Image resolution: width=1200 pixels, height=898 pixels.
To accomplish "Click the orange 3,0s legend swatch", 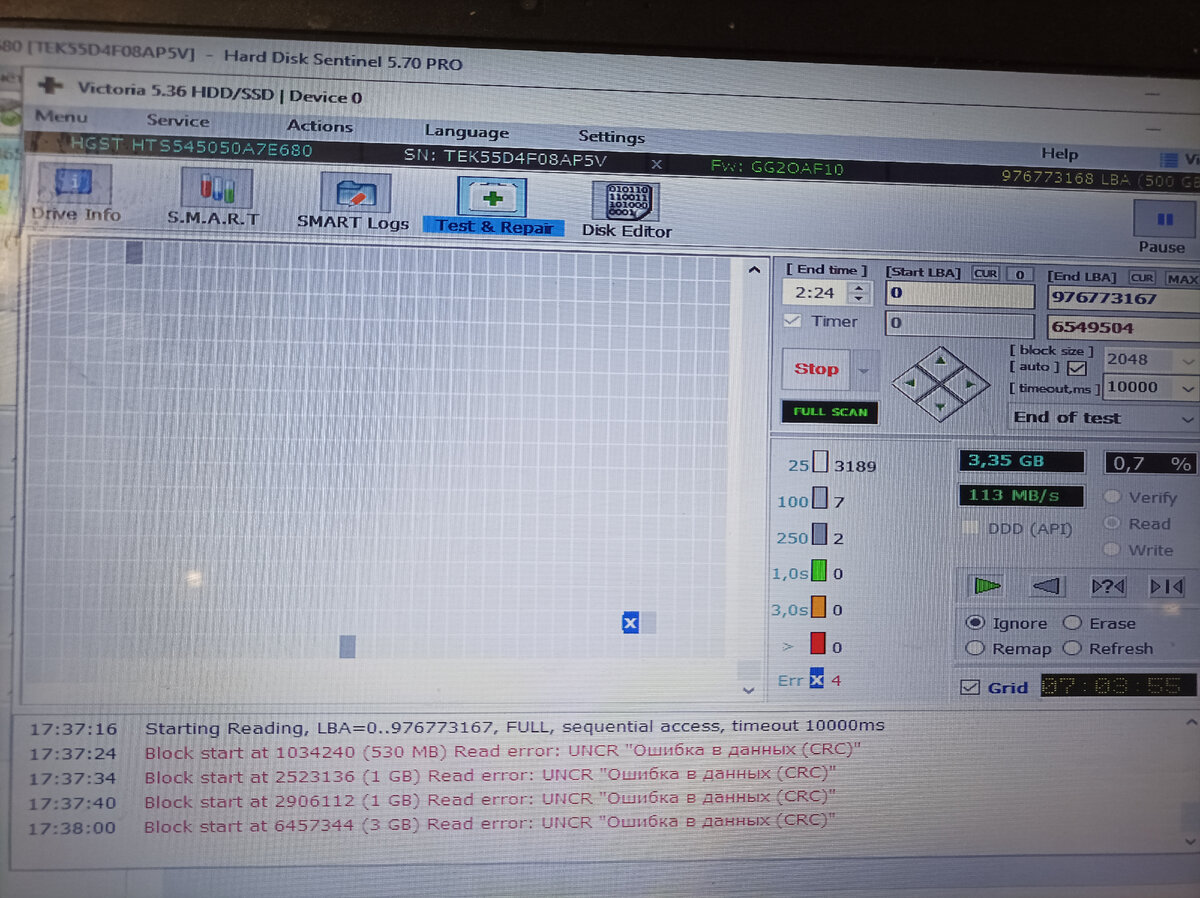I will click(818, 607).
